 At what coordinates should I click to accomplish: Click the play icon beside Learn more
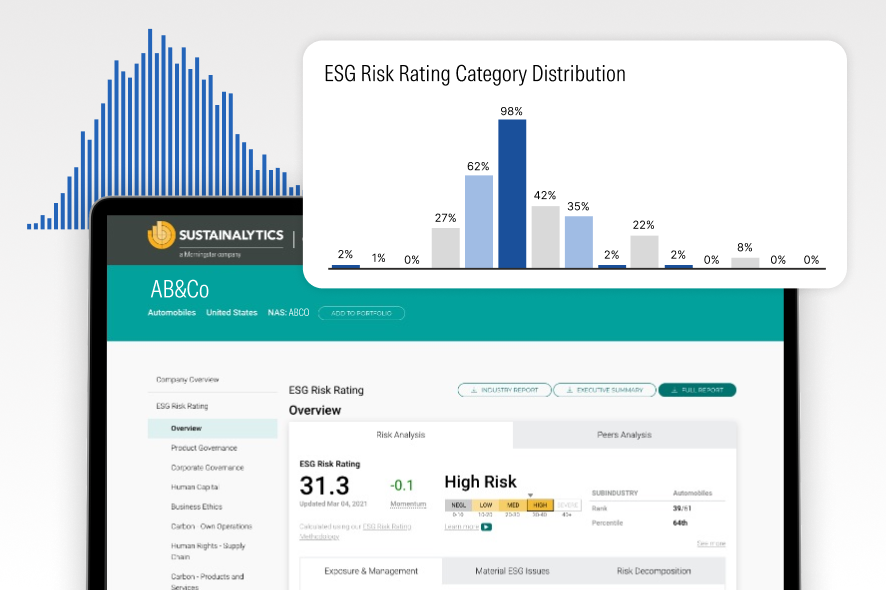pos(487,527)
